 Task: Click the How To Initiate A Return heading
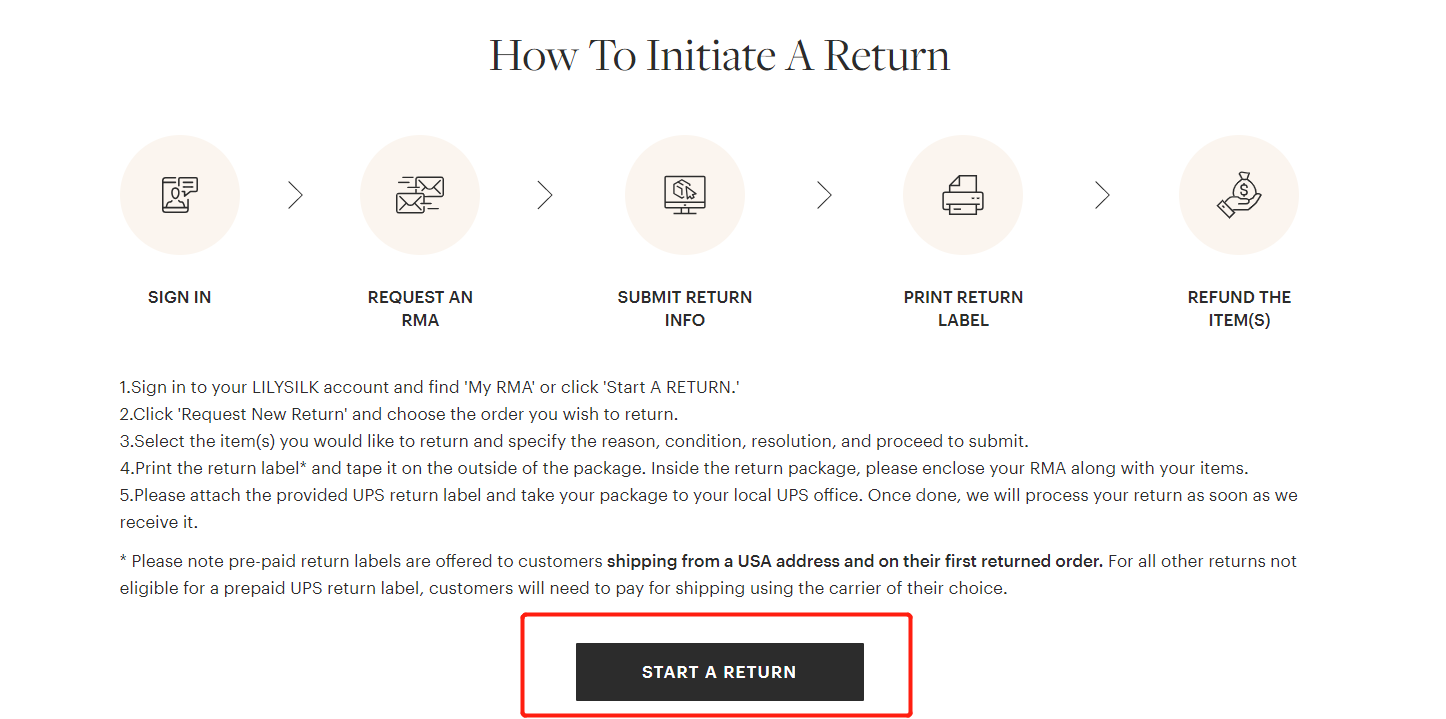point(720,55)
